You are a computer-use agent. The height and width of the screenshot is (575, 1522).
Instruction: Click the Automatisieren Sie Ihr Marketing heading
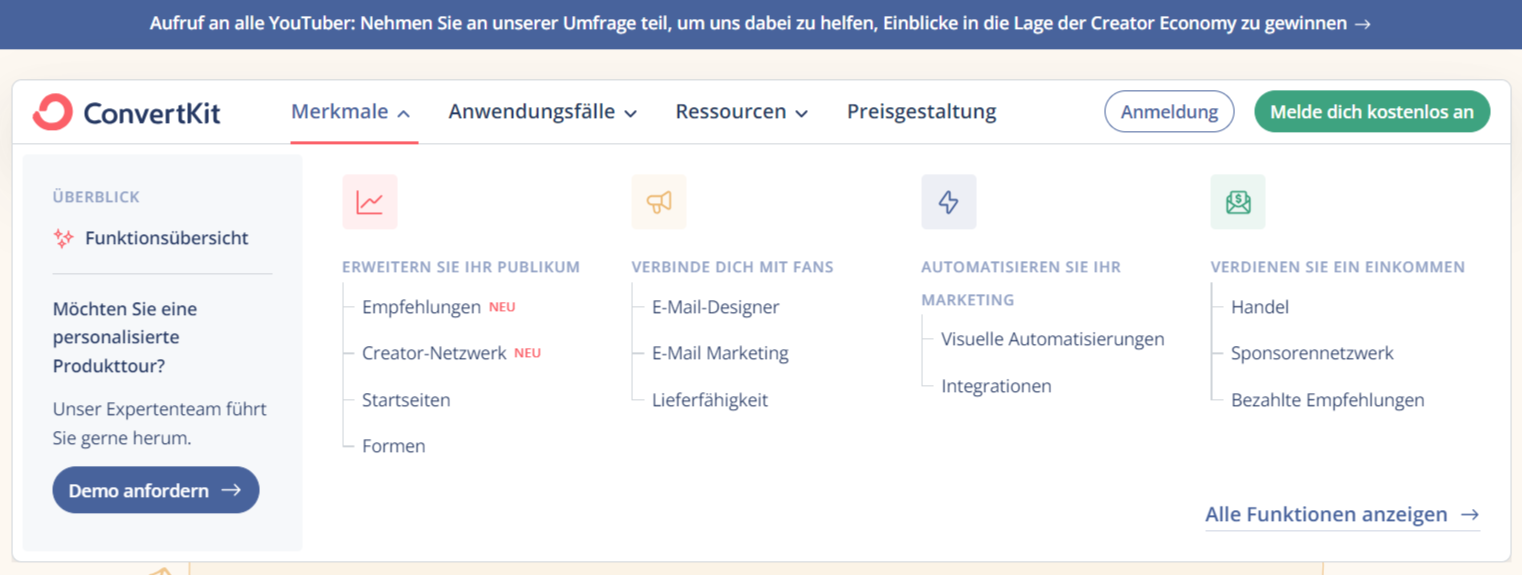pyautogui.click(x=1021, y=283)
